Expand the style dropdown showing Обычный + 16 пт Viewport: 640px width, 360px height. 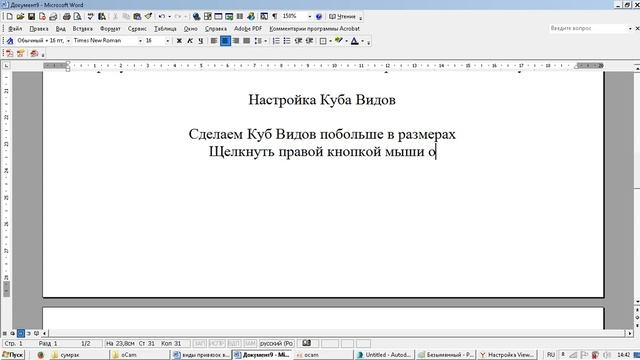(68, 41)
